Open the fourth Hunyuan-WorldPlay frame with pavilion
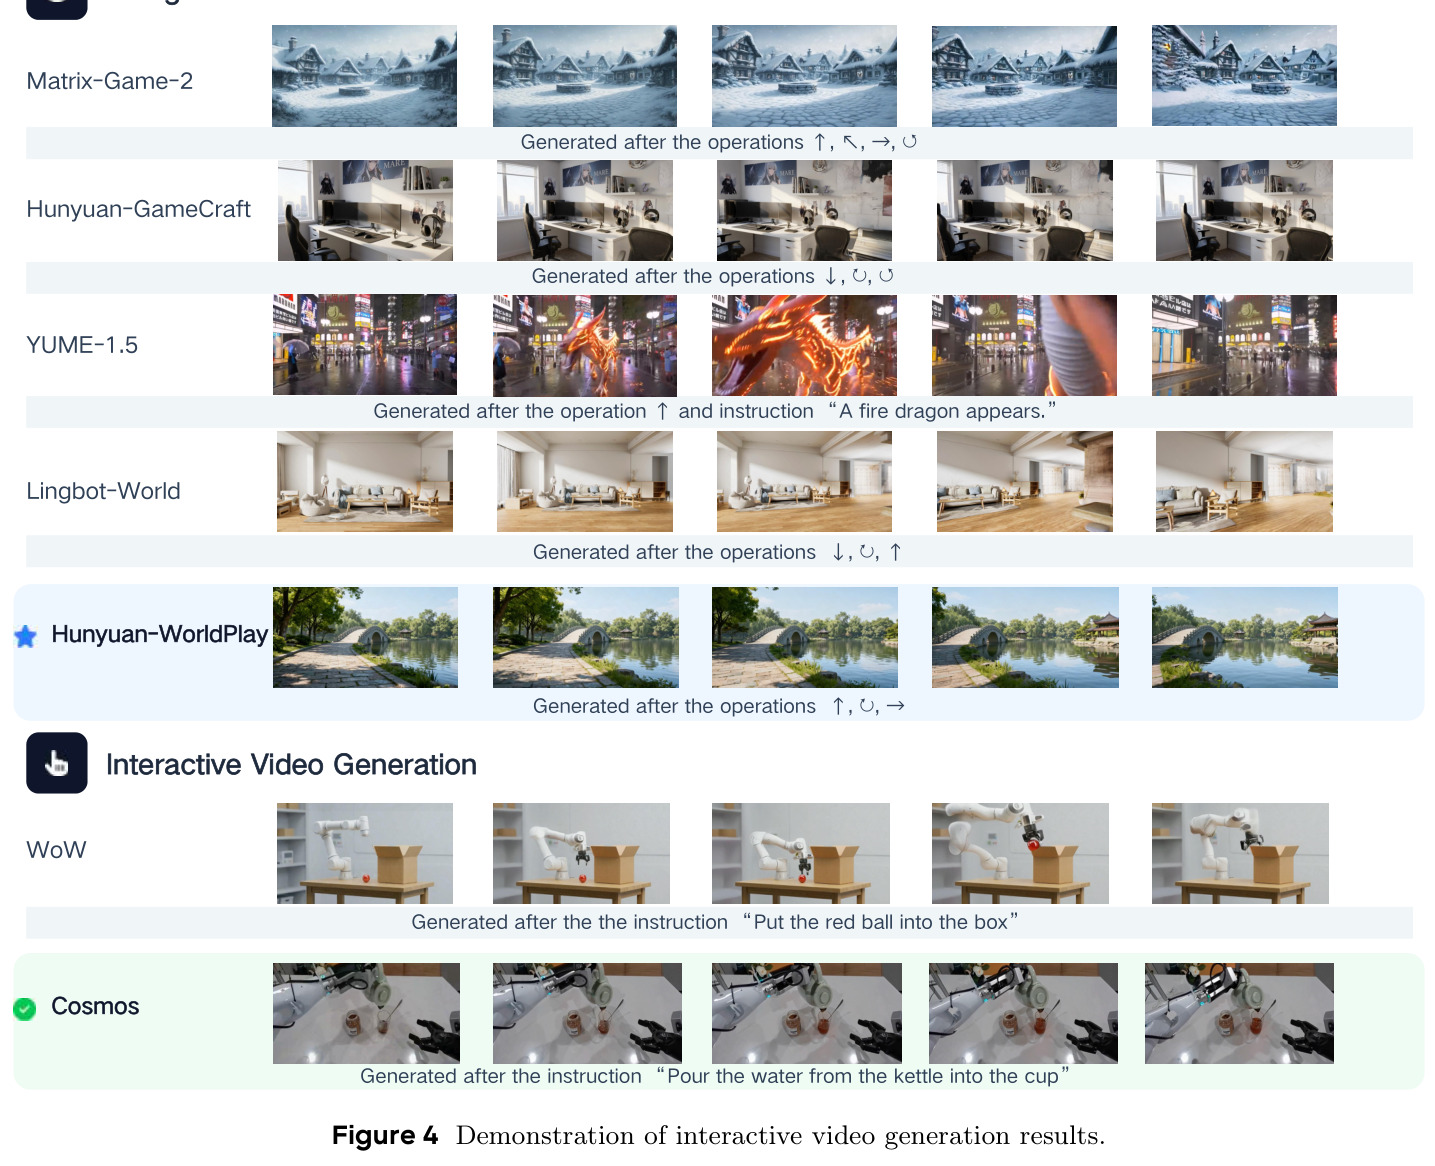1435x1166 pixels. pos(1025,637)
